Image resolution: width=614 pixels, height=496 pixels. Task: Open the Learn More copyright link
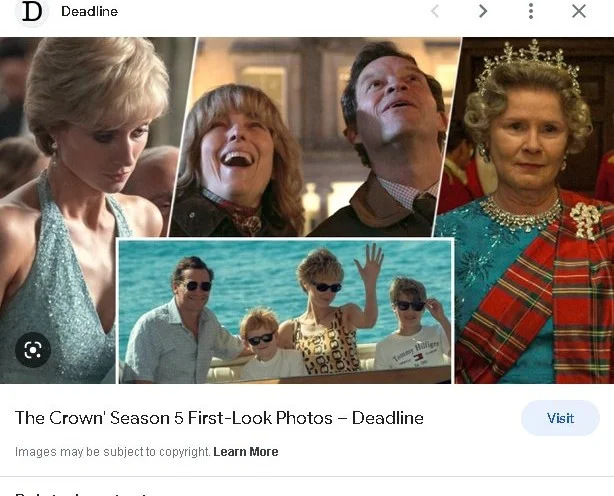point(246,452)
